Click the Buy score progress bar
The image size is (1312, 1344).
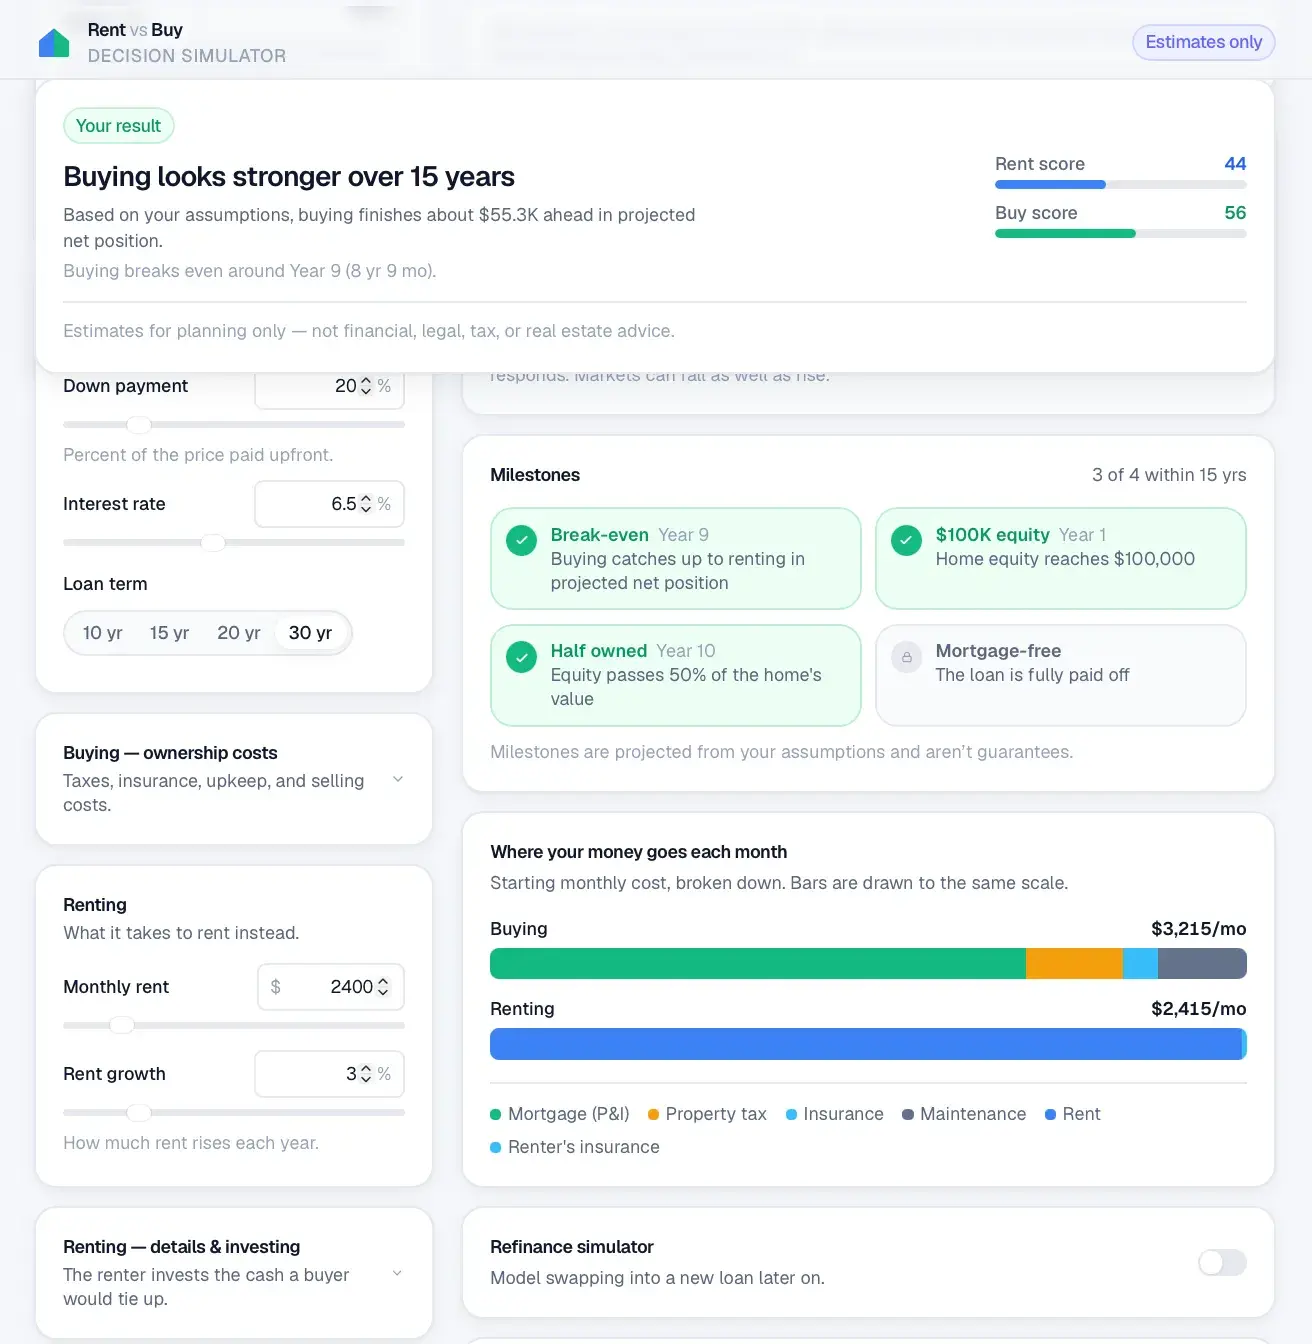tap(1121, 234)
